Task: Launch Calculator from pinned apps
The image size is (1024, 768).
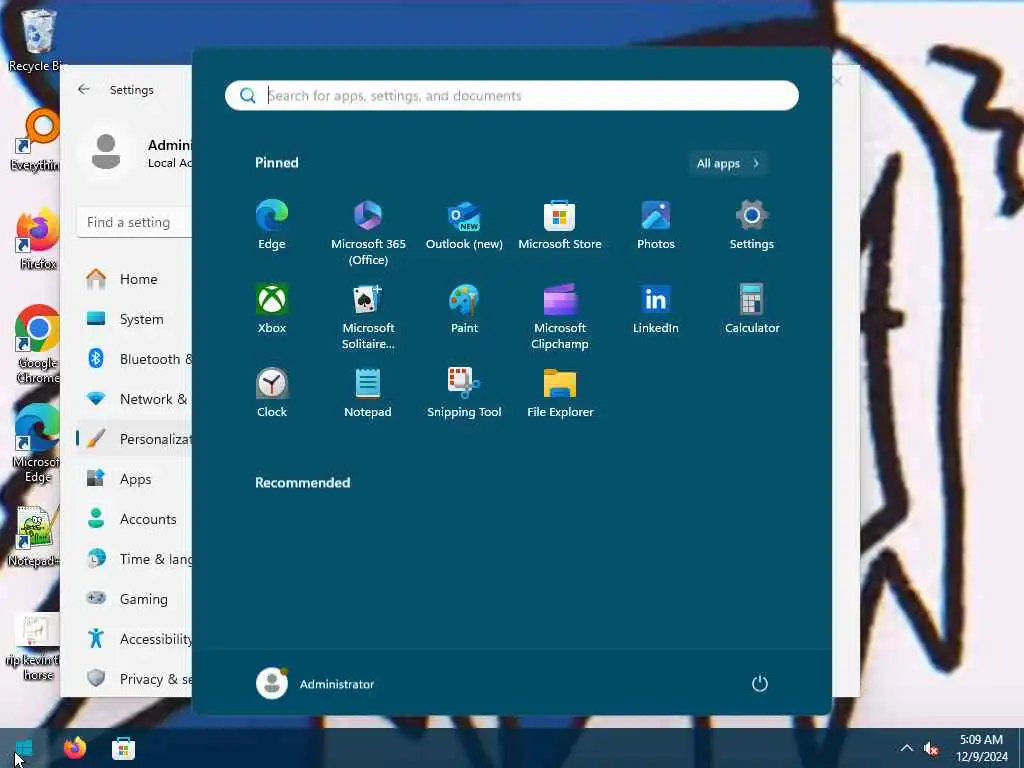Action: pyautogui.click(x=752, y=309)
